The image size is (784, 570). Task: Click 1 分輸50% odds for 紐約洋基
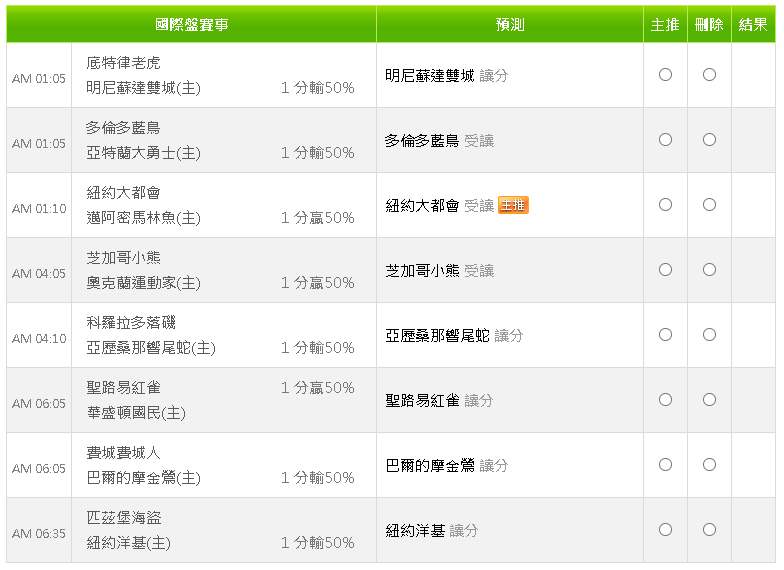(318, 542)
